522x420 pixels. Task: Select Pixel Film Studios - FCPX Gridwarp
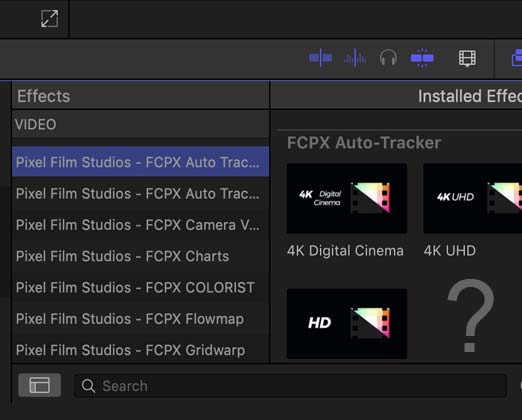(x=140, y=350)
